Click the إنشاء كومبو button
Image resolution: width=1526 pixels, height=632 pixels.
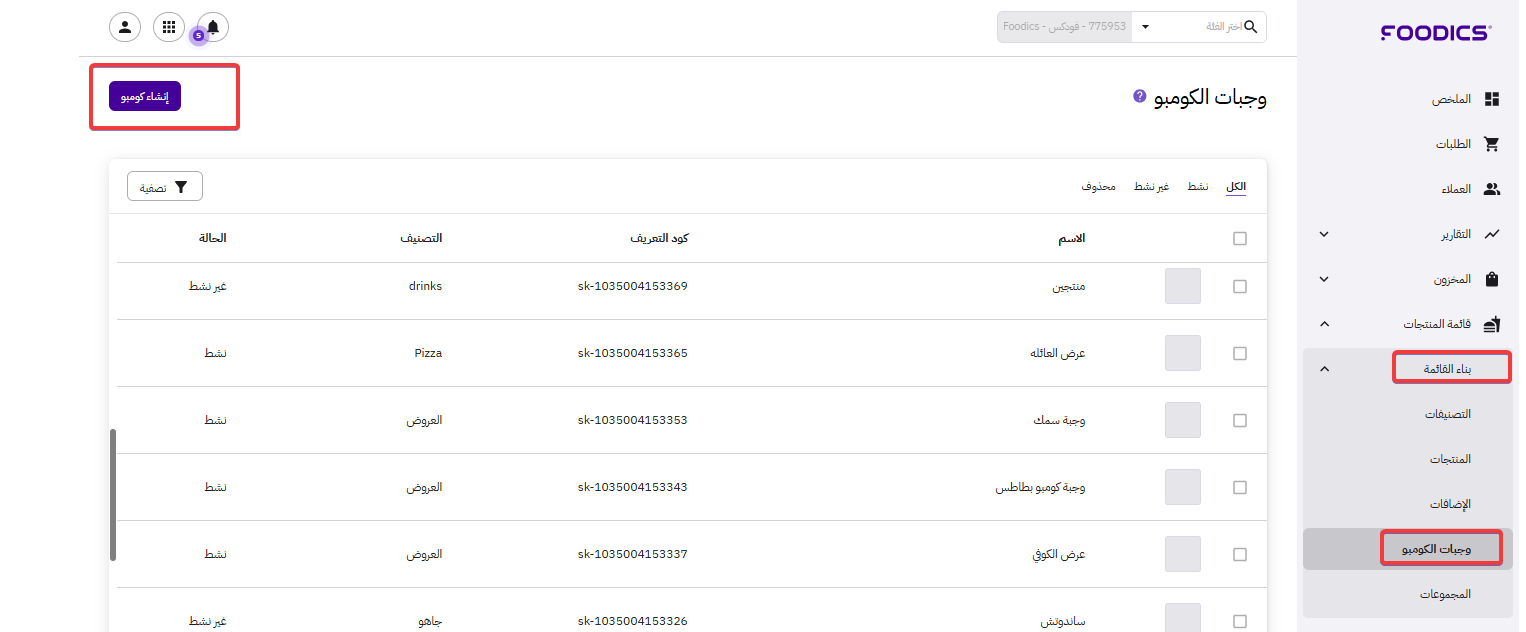tap(145, 96)
